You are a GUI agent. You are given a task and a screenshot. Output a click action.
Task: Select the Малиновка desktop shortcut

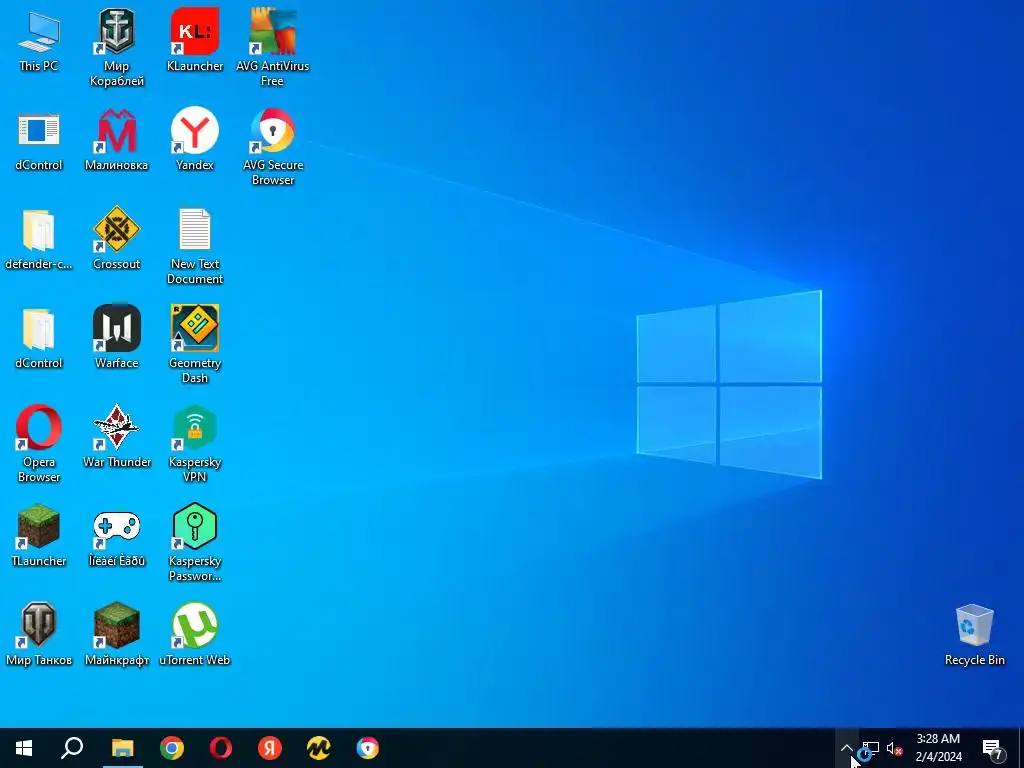(116, 140)
